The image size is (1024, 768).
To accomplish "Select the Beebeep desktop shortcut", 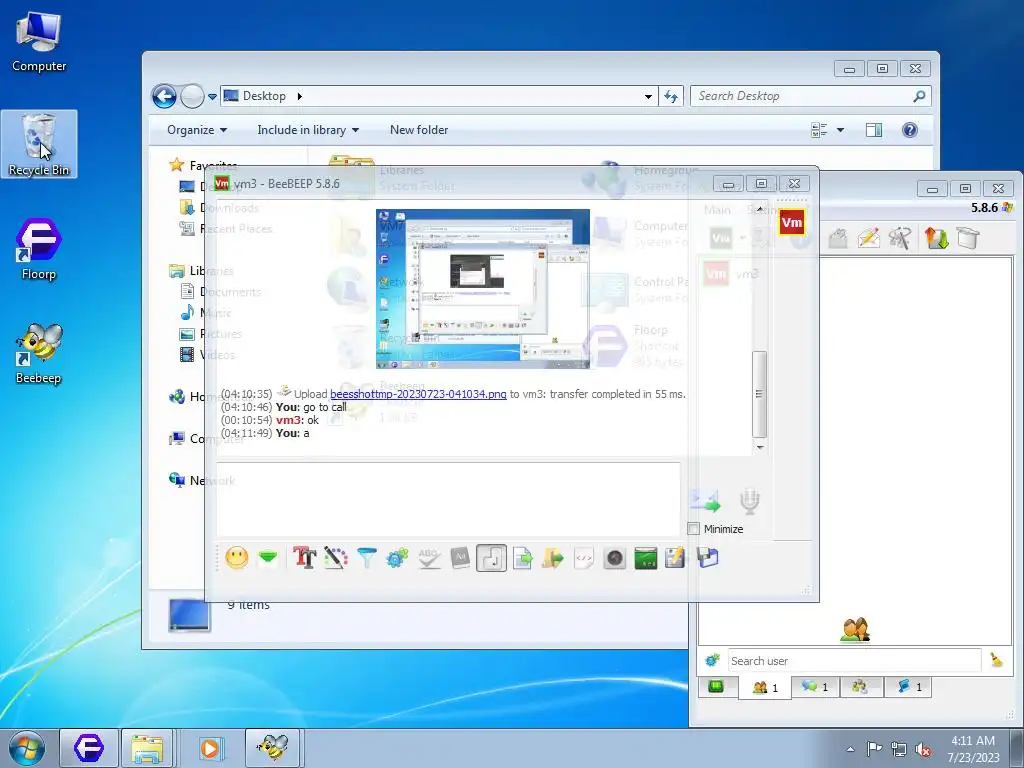I will coord(39,353).
